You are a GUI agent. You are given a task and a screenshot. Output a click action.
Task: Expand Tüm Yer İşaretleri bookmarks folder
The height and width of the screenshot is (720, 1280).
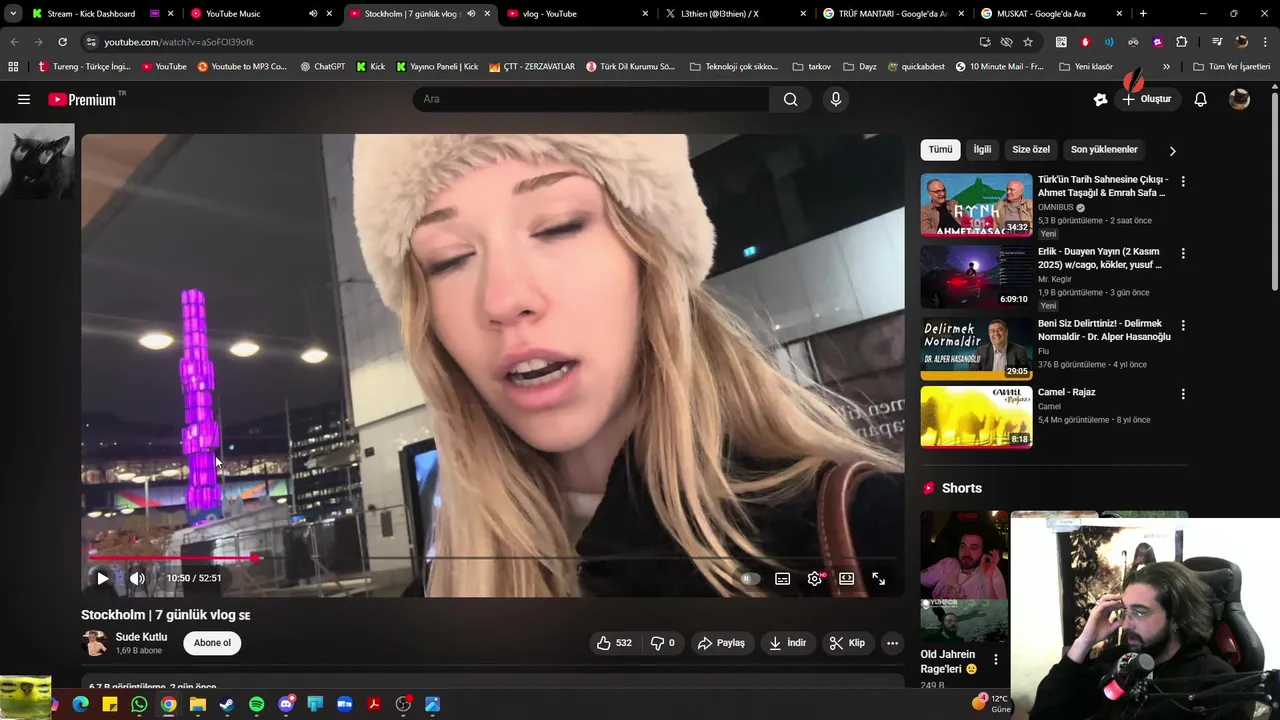pyautogui.click(x=1232, y=67)
